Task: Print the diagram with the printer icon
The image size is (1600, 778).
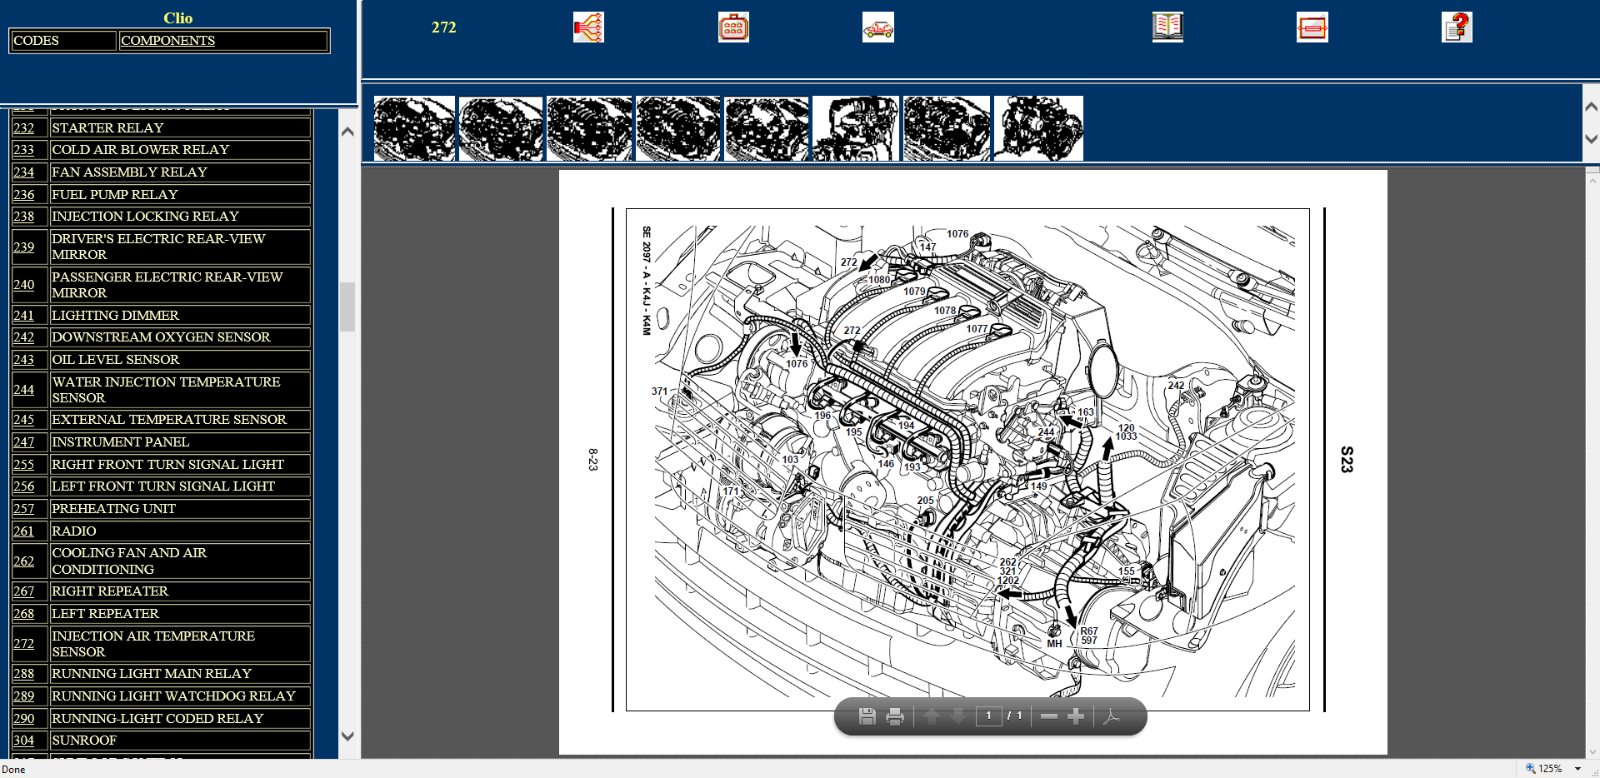Action: (895, 716)
